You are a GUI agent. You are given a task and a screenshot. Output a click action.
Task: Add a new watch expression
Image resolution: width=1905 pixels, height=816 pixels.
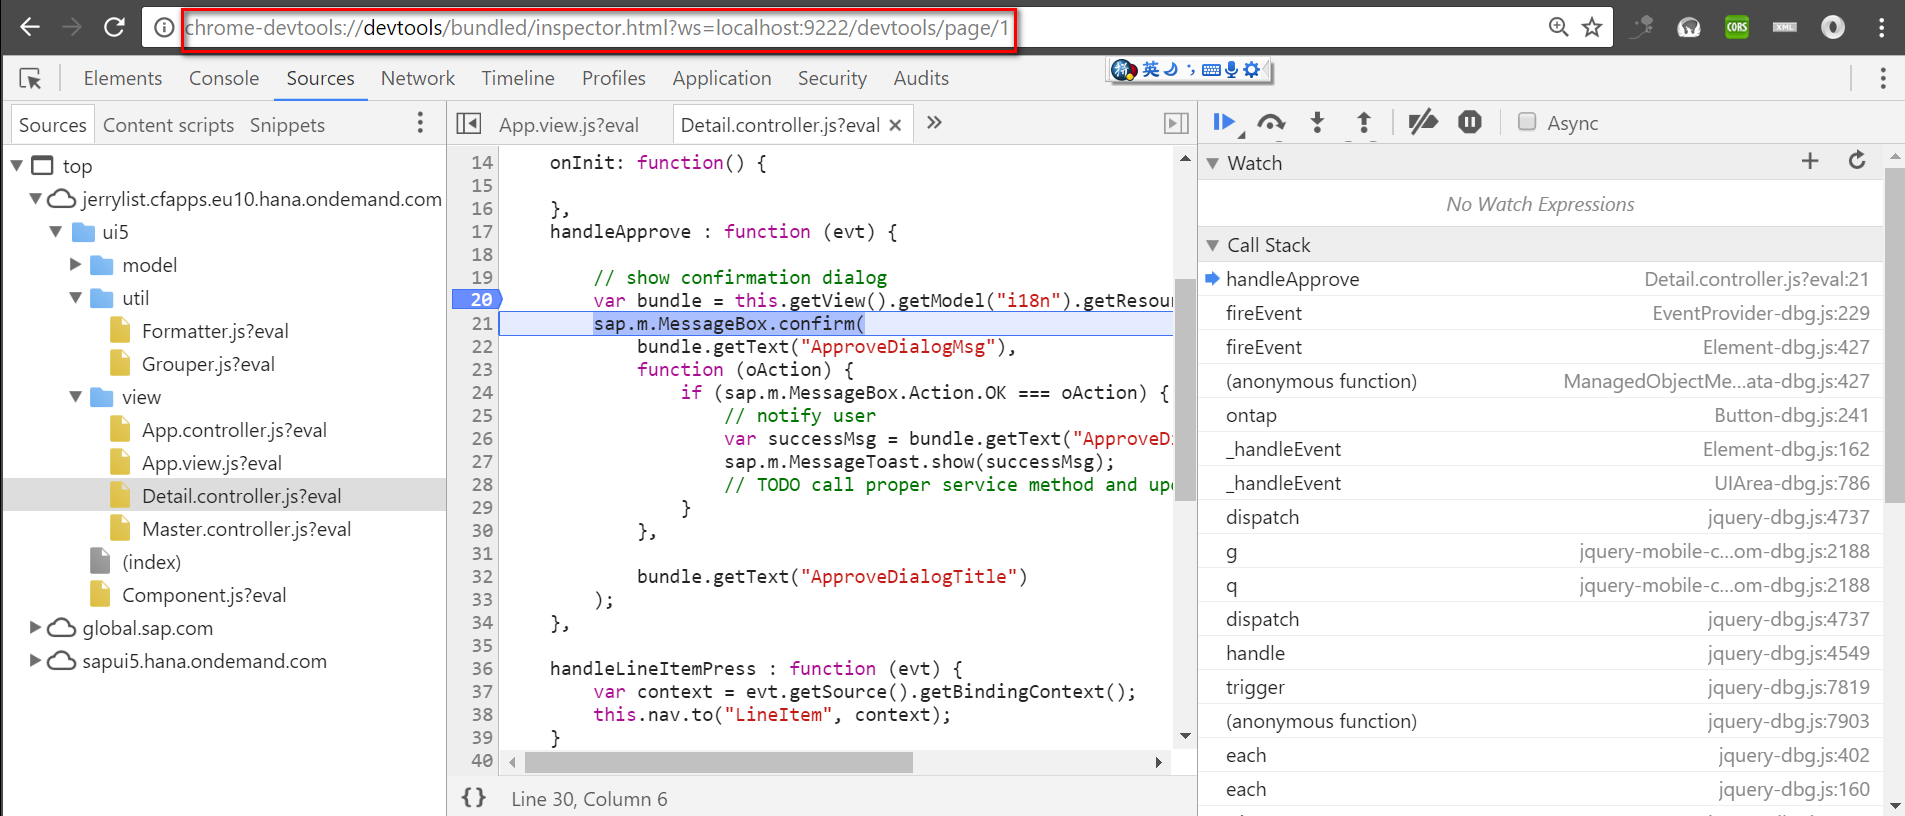click(x=1810, y=161)
